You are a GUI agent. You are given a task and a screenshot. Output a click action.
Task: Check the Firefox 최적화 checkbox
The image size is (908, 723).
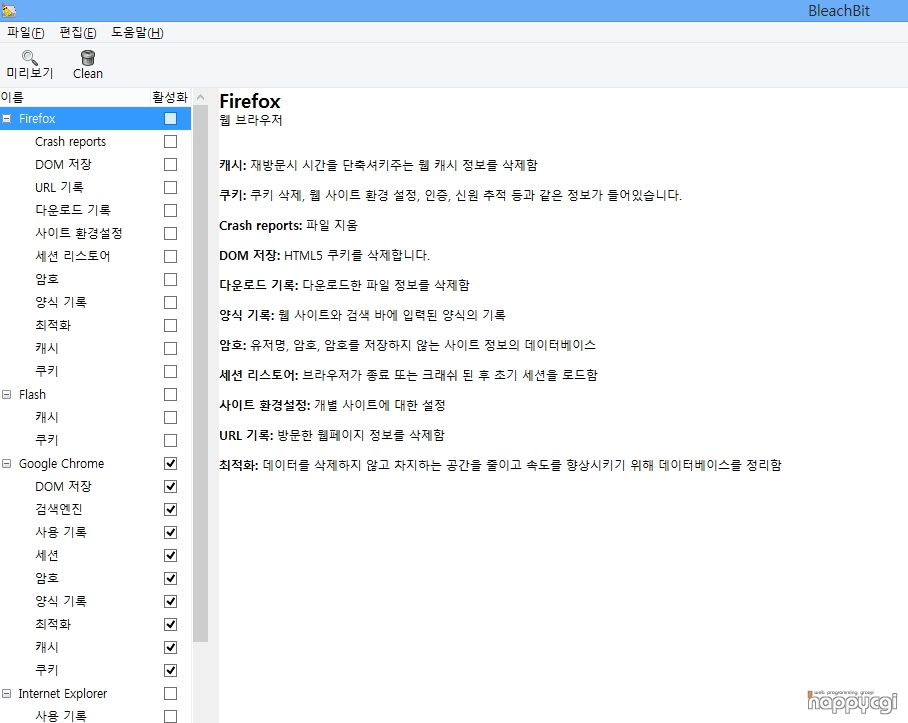[170, 326]
